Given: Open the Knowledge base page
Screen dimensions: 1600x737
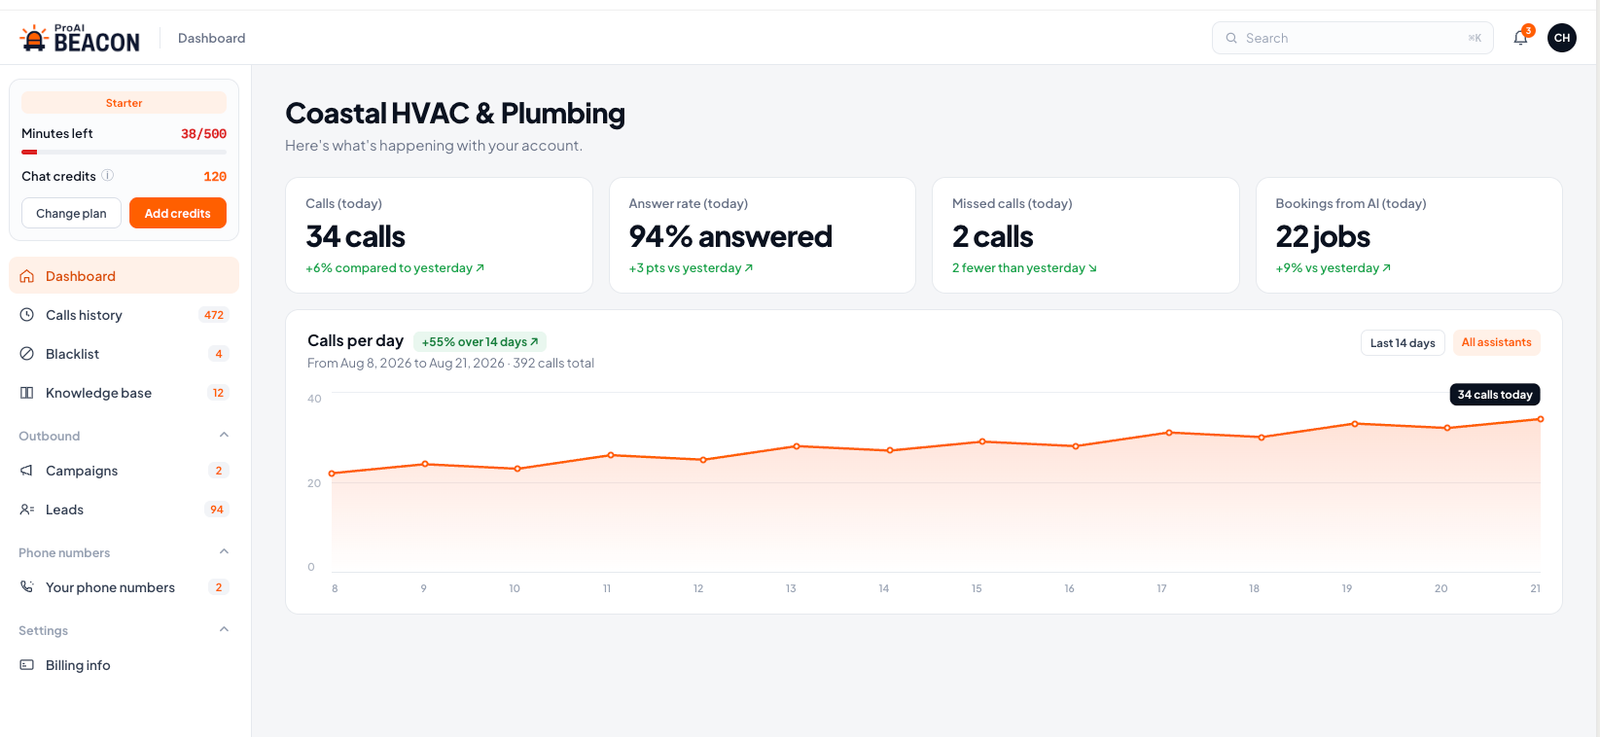Looking at the screenshot, I should click(124, 393).
